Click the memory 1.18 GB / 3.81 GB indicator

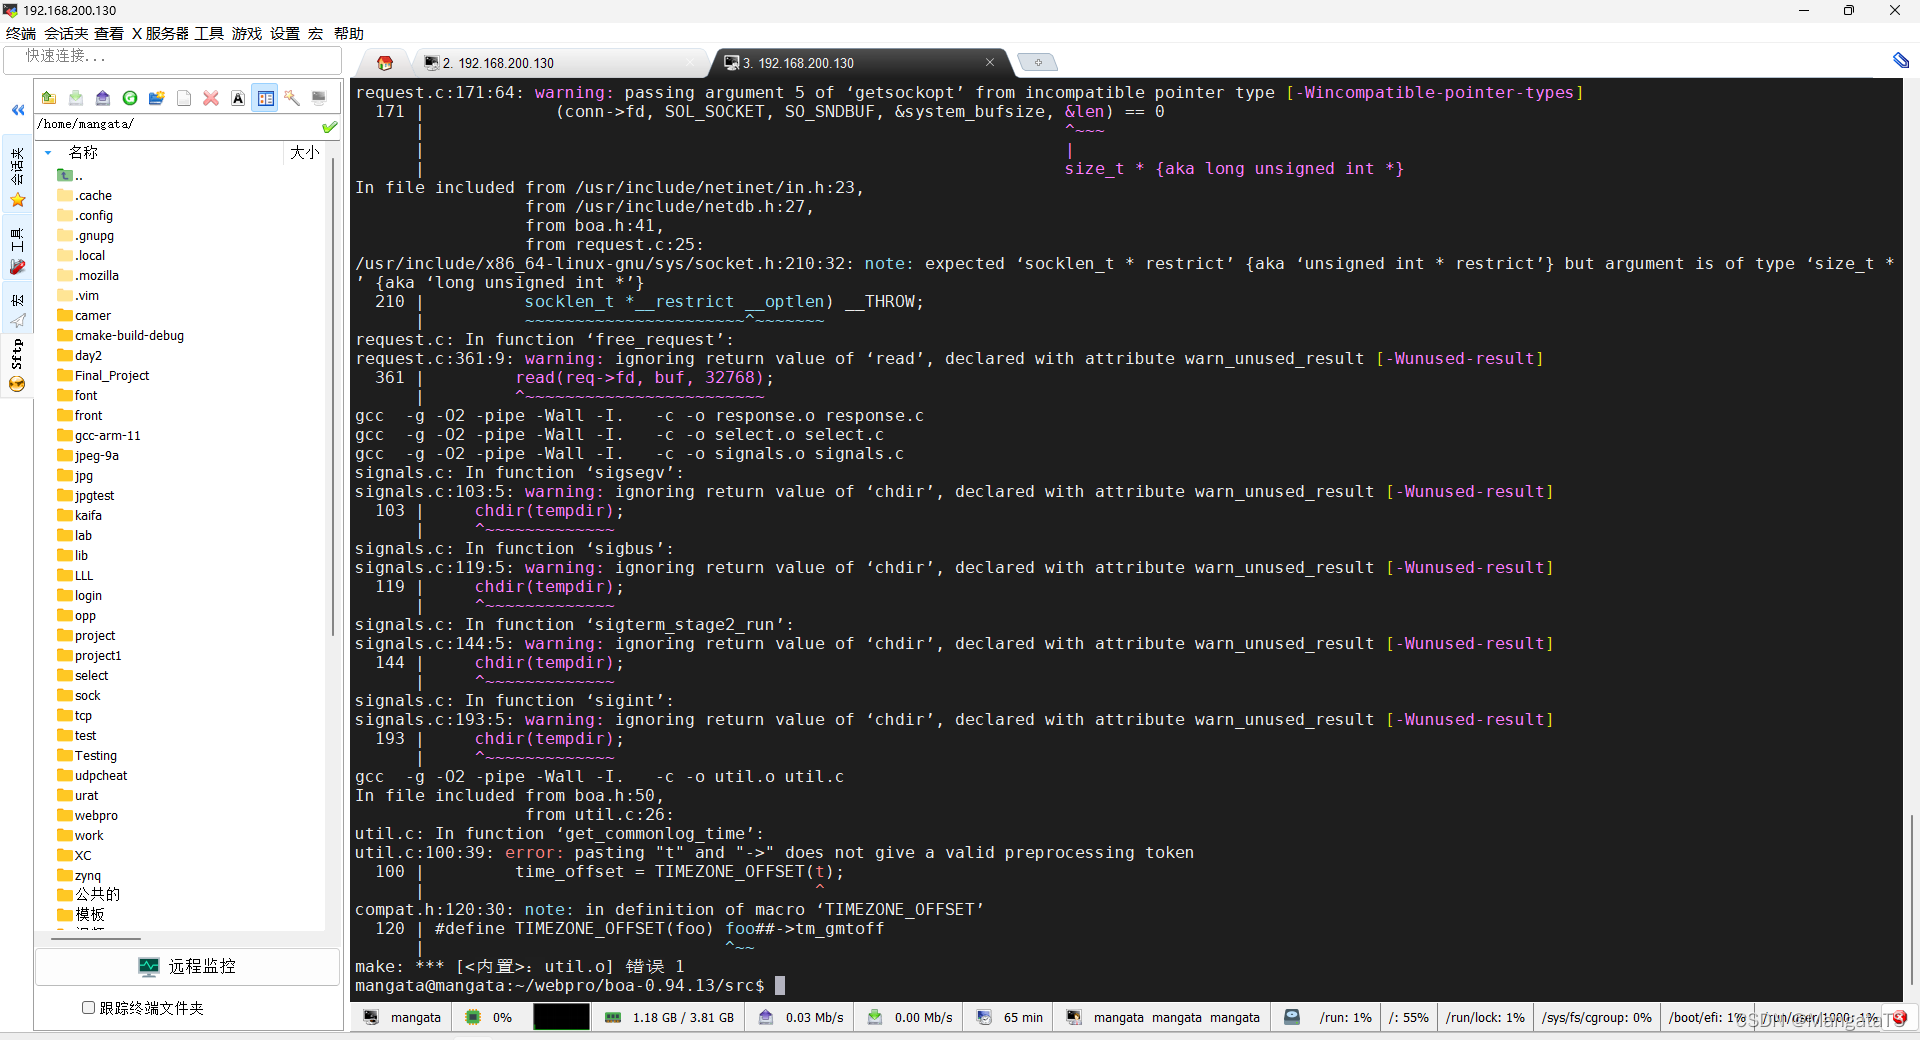click(x=669, y=1018)
